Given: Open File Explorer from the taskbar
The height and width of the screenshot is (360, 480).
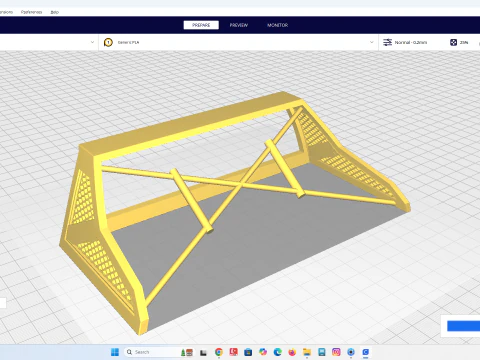Looking at the screenshot, I should pyautogui.click(x=307, y=352).
